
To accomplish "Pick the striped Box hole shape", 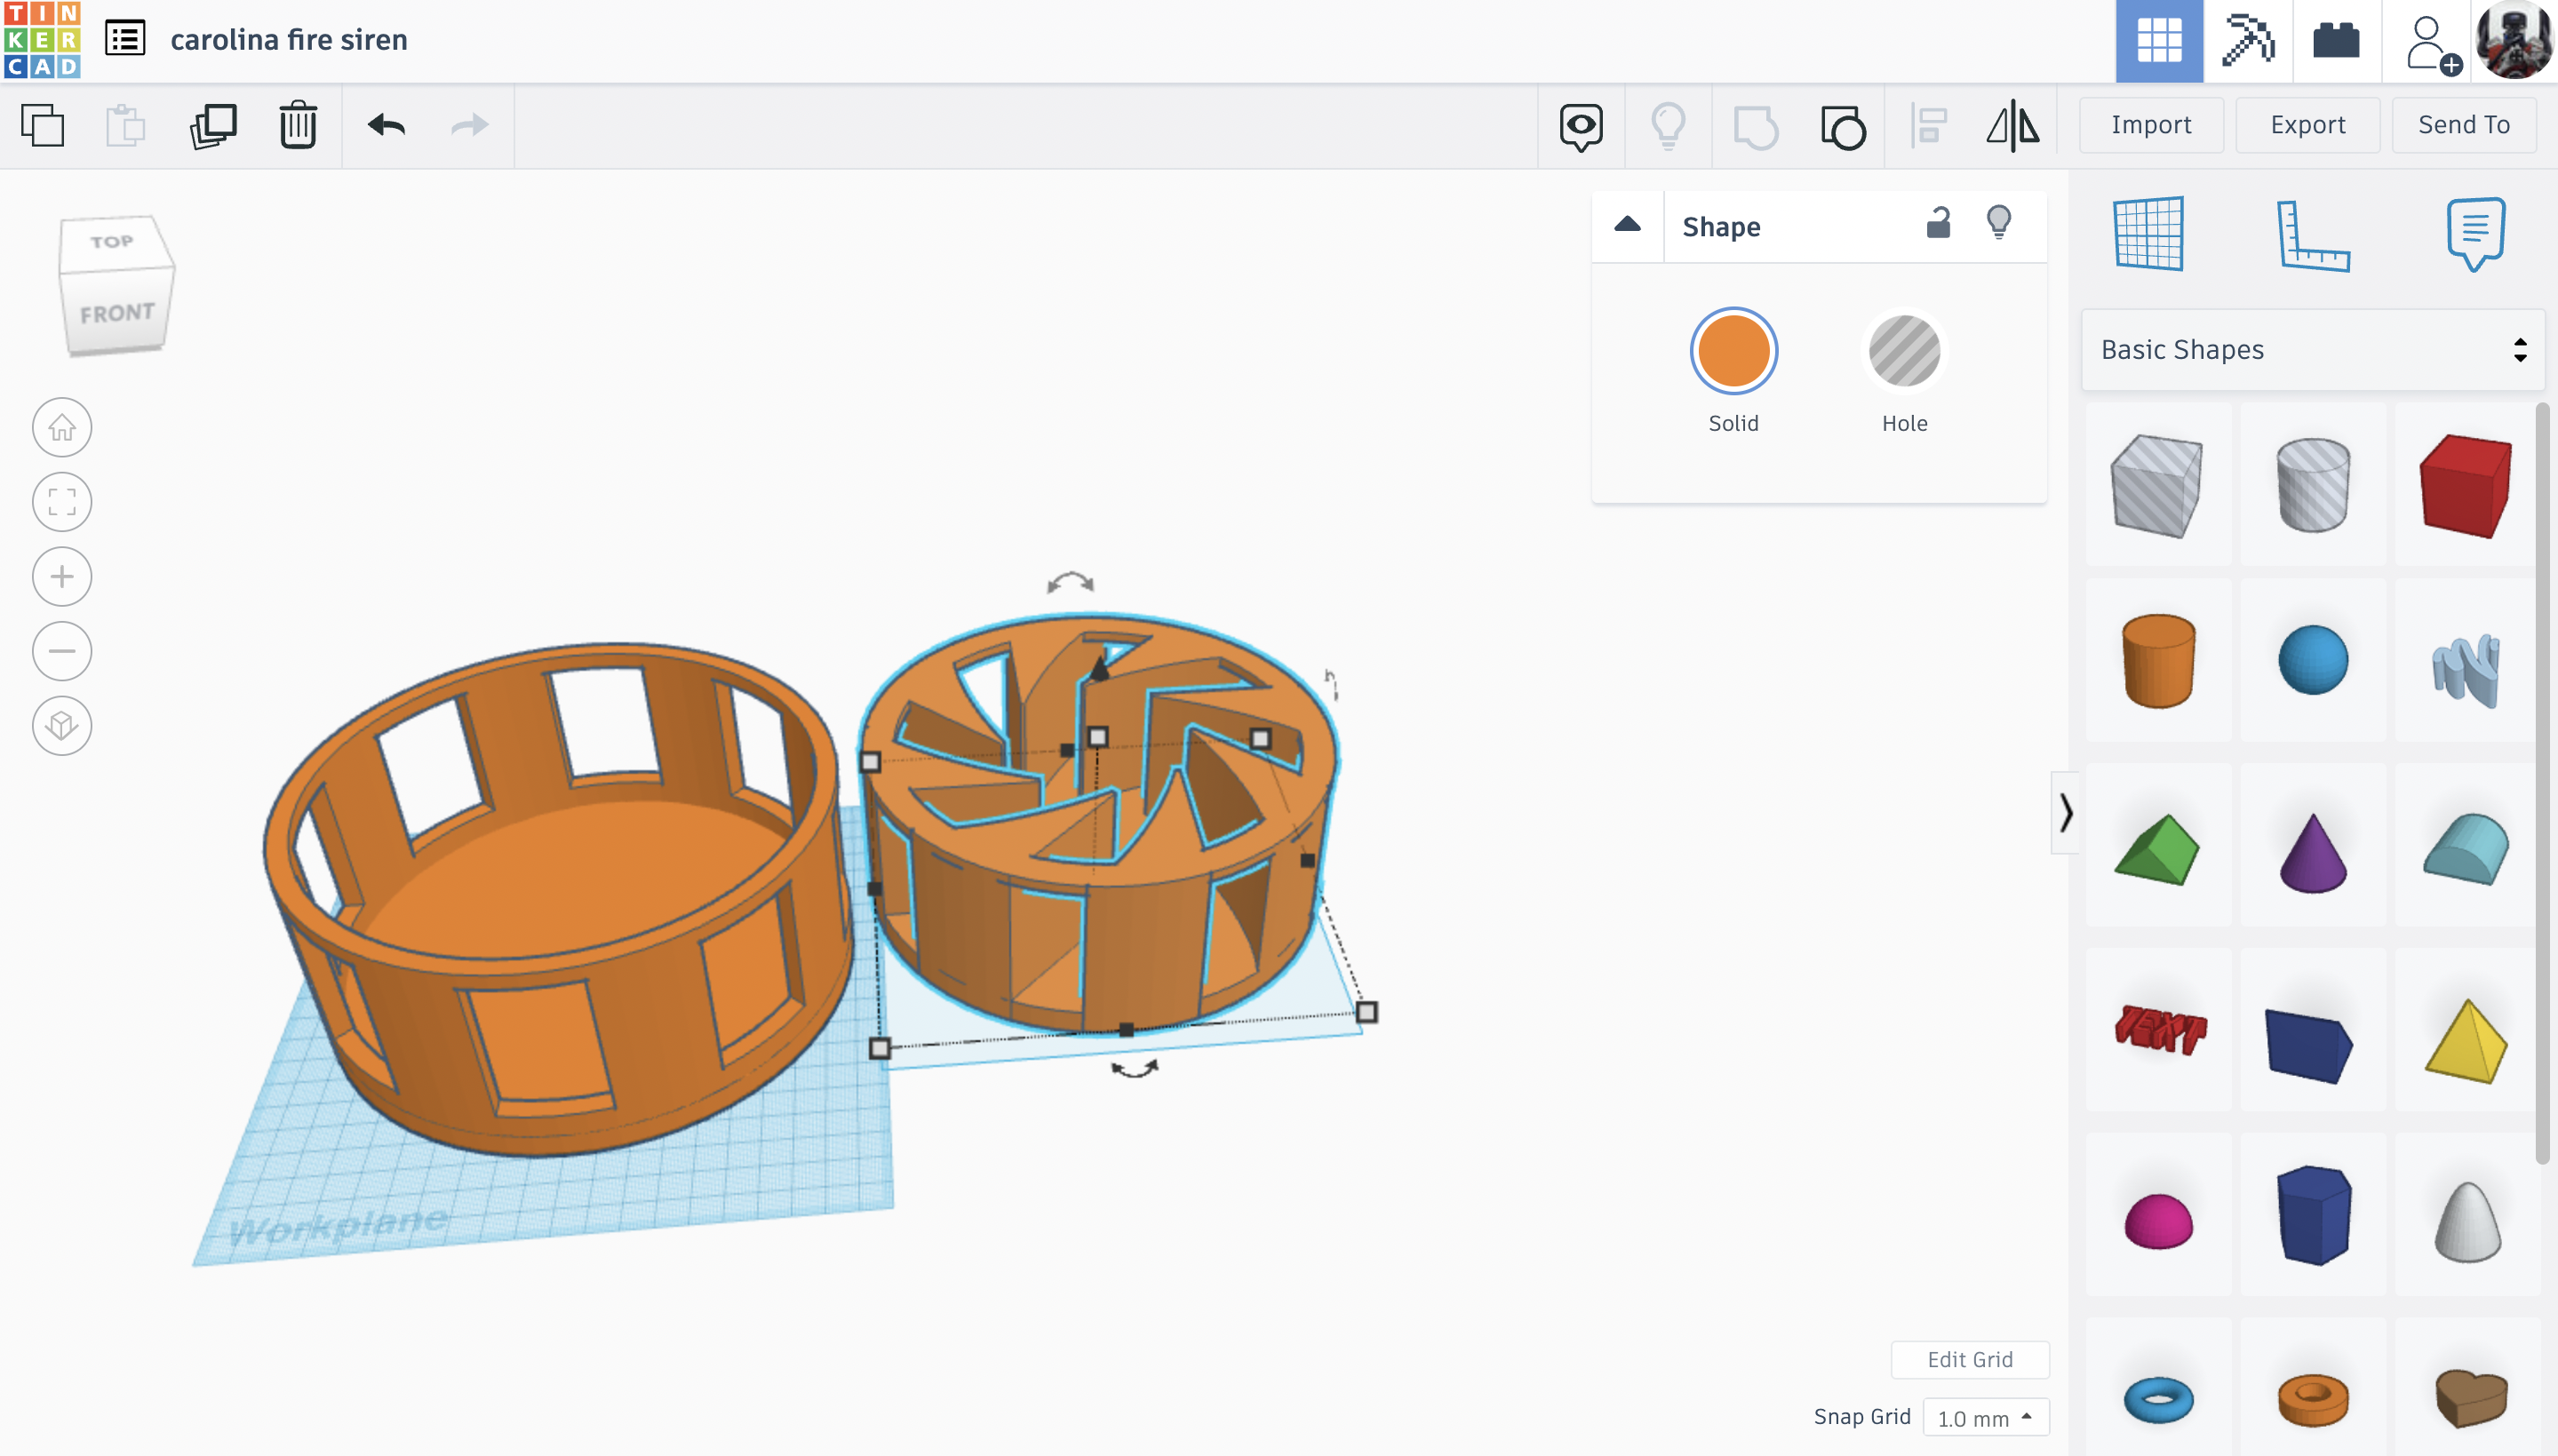I will click(2158, 485).
